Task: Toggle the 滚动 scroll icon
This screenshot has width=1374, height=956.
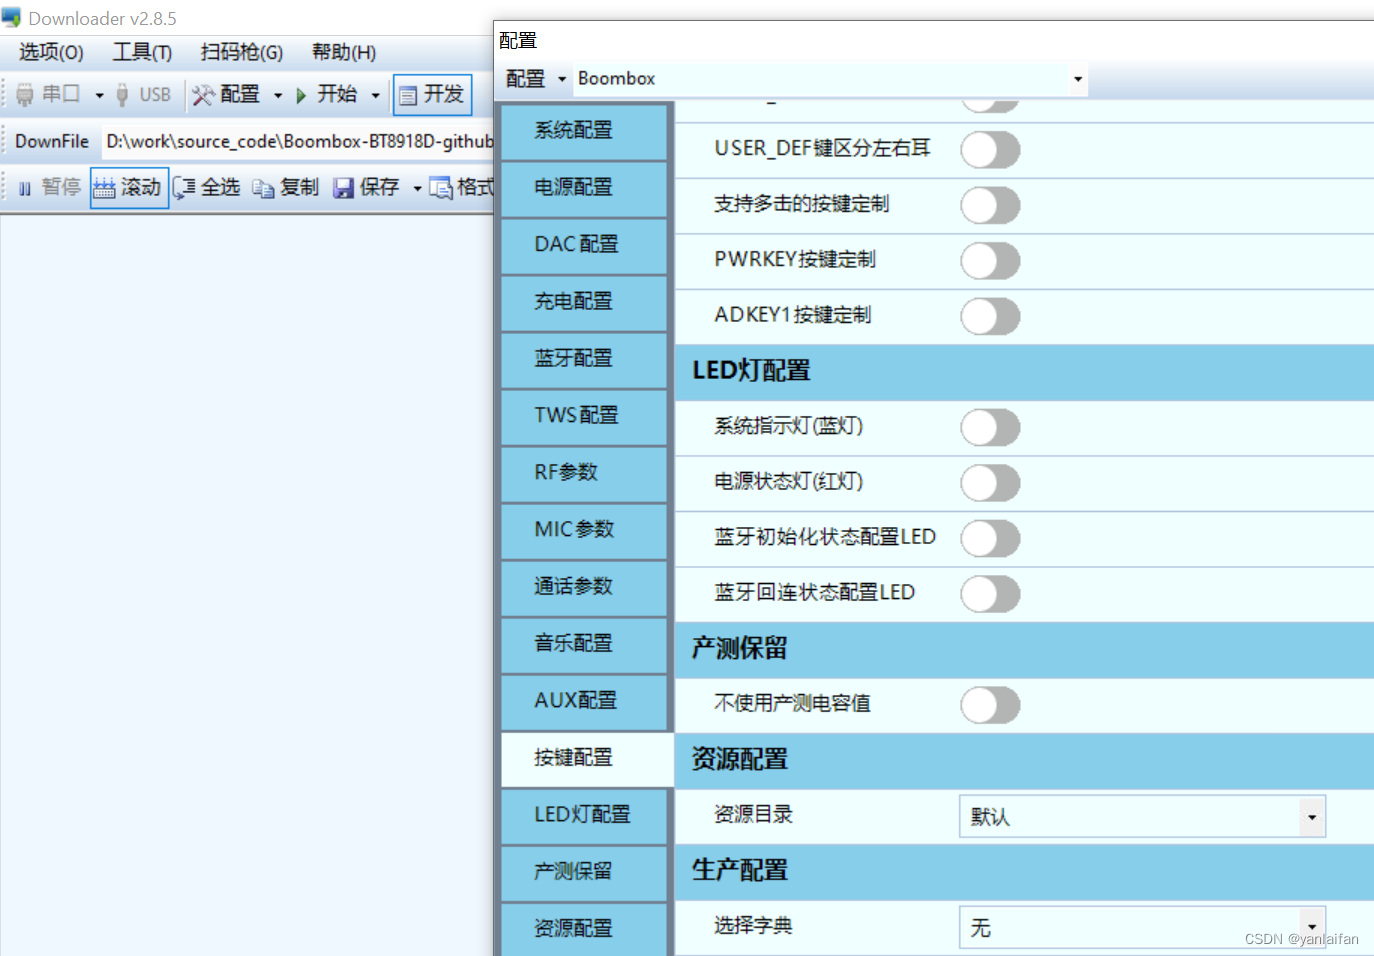Action: 128,187
